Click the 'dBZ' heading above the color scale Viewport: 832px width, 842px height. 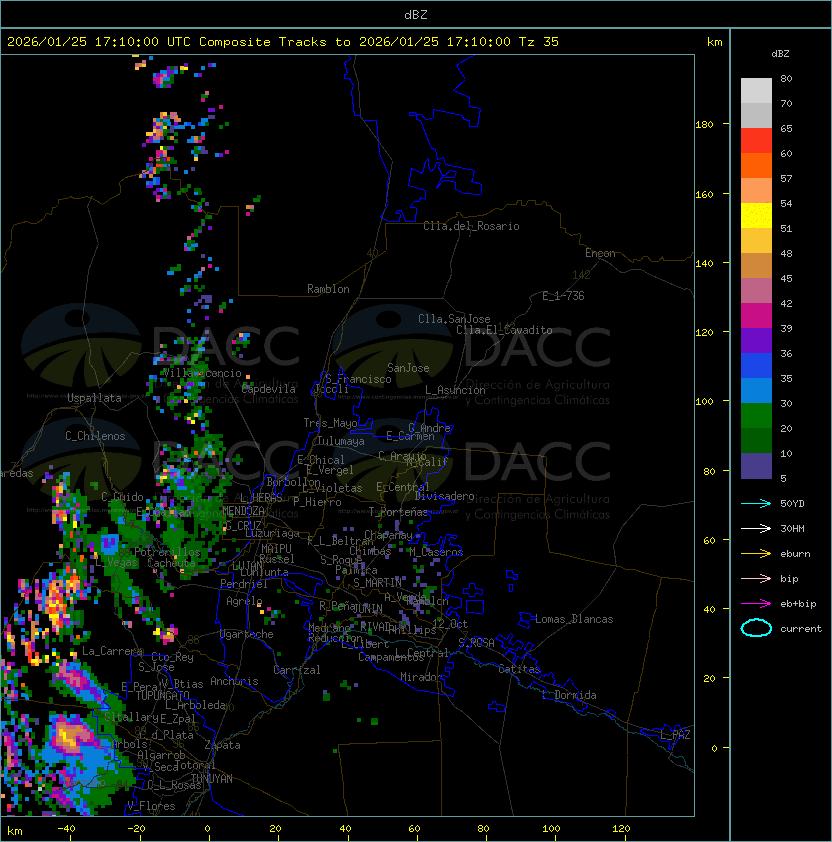pos(780,54)
